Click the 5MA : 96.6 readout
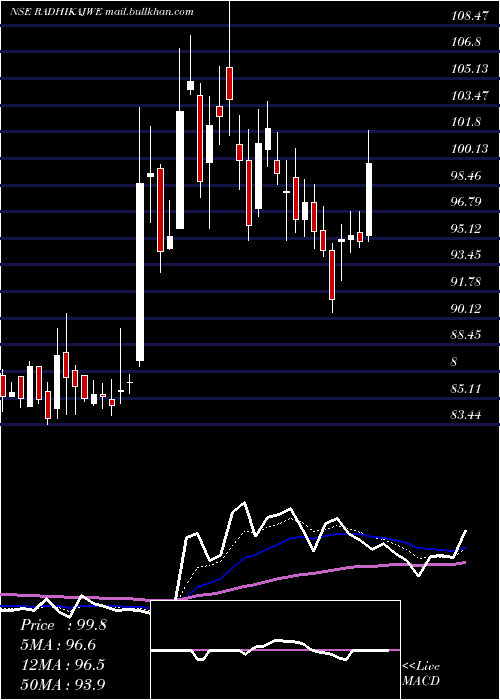This screenshot has height=700, width=500. (x=58, y=645)
